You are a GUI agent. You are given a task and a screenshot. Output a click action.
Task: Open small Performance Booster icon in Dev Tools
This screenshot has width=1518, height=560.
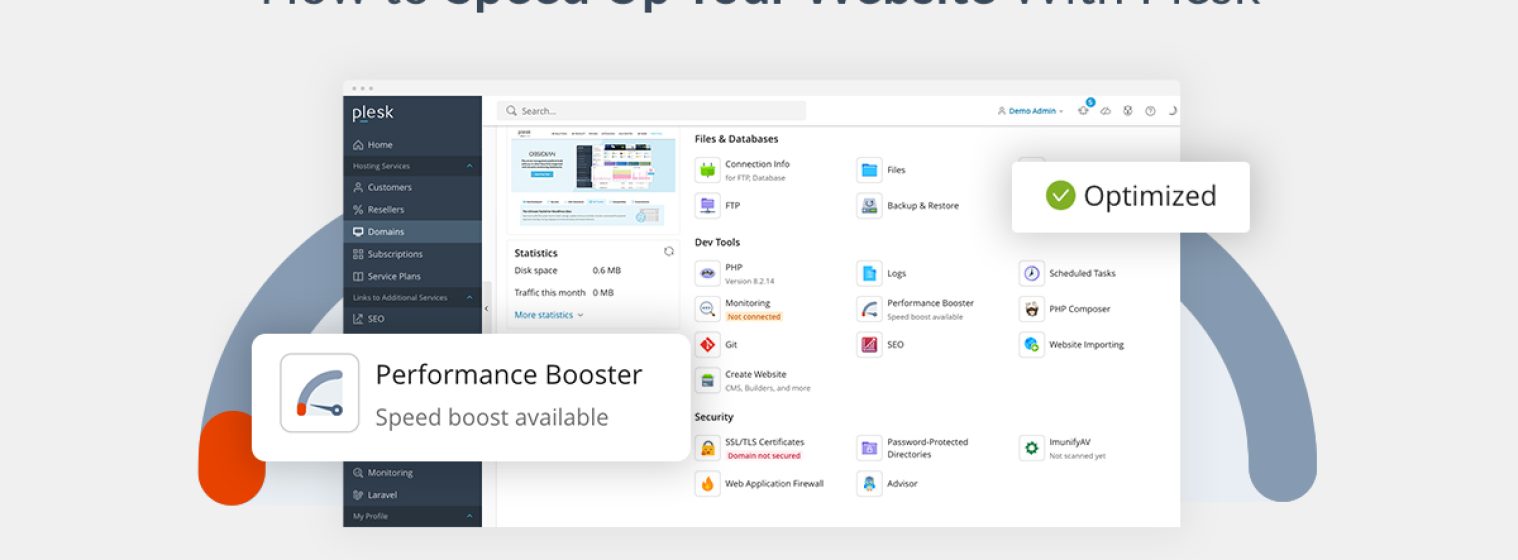[869, 309]
